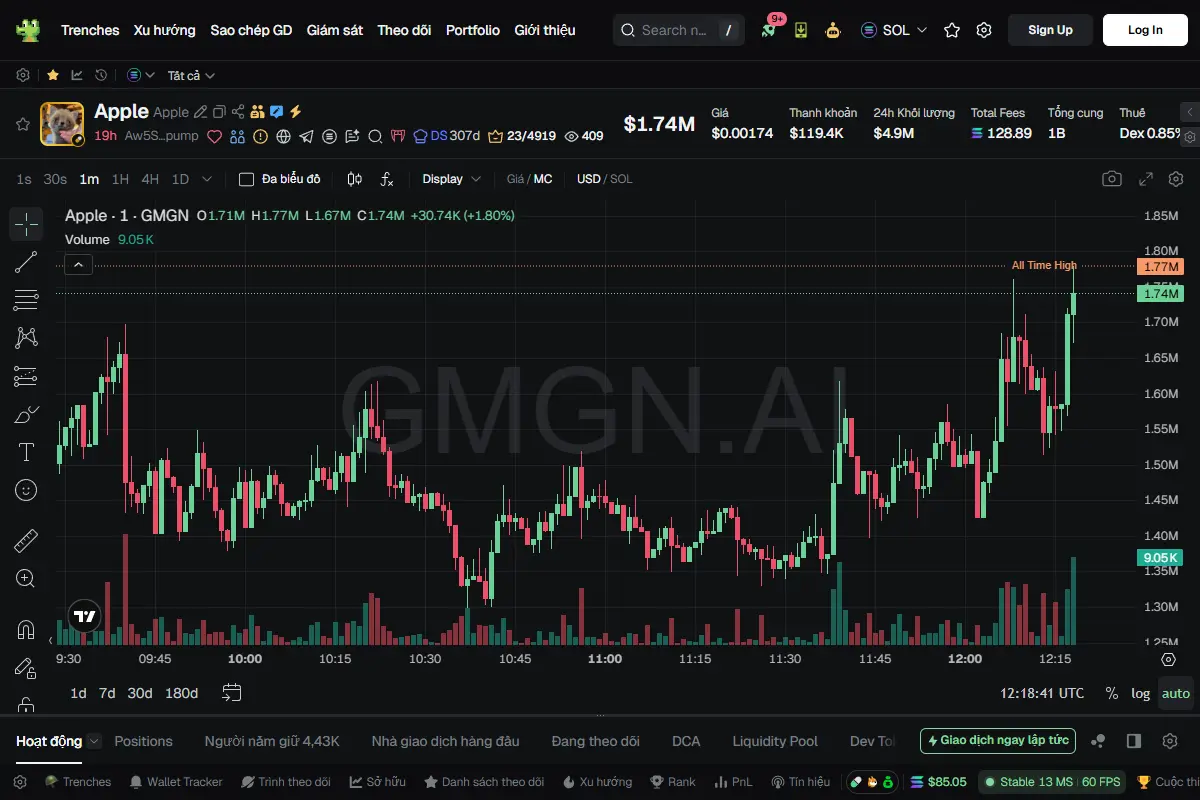Select the 30d date range
The image size is (1200, 800).
pyautogui.click(x=140, y=693)
